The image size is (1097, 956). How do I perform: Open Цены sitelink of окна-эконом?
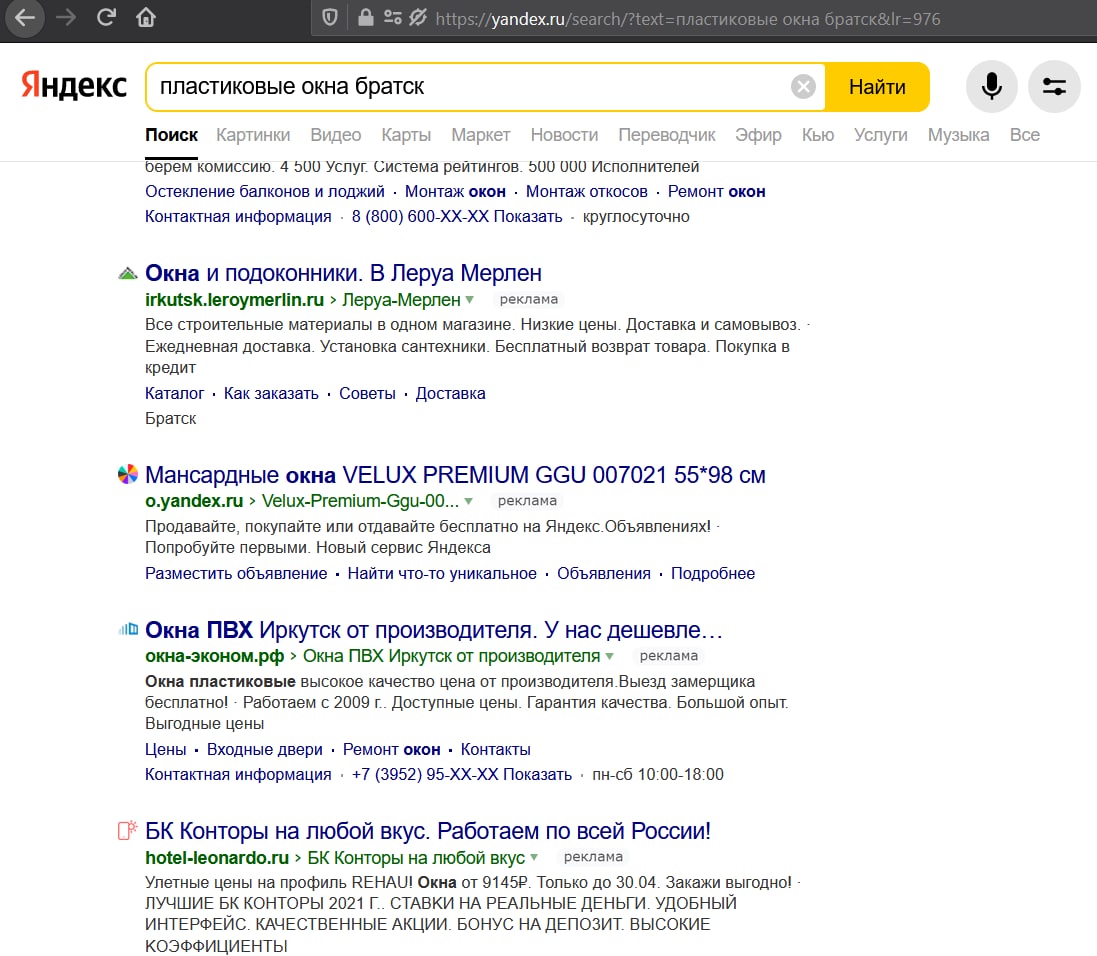pyautogui.click(x=165, y=750)
